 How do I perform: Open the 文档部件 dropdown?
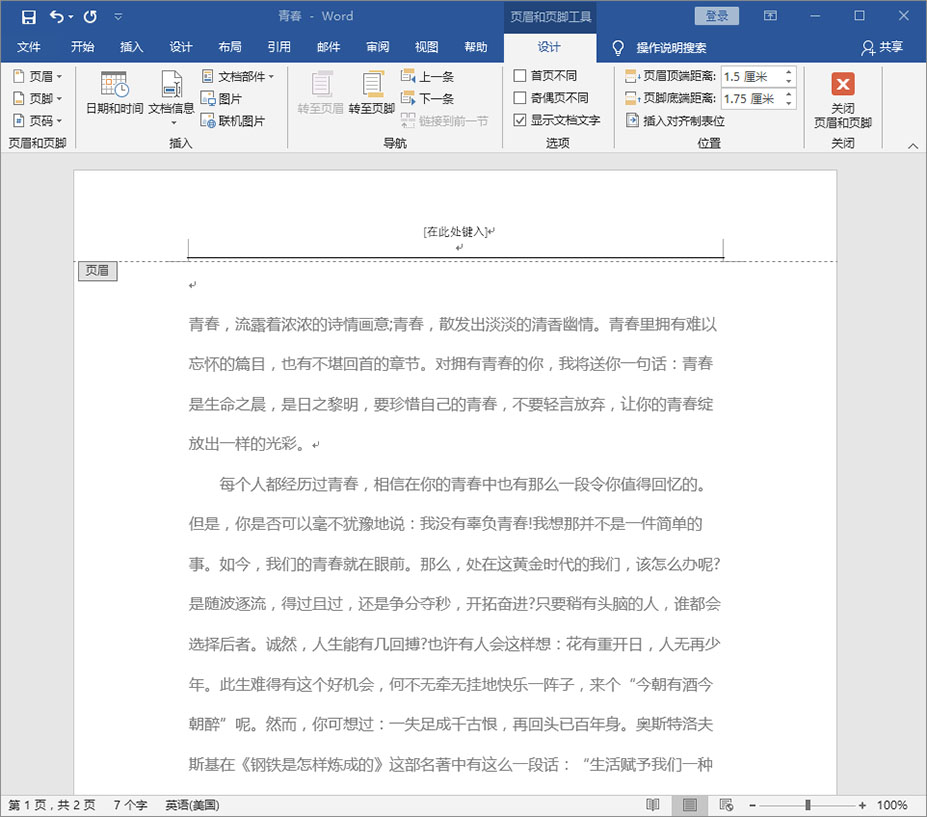pyautogui.click(x=238, y=76)
